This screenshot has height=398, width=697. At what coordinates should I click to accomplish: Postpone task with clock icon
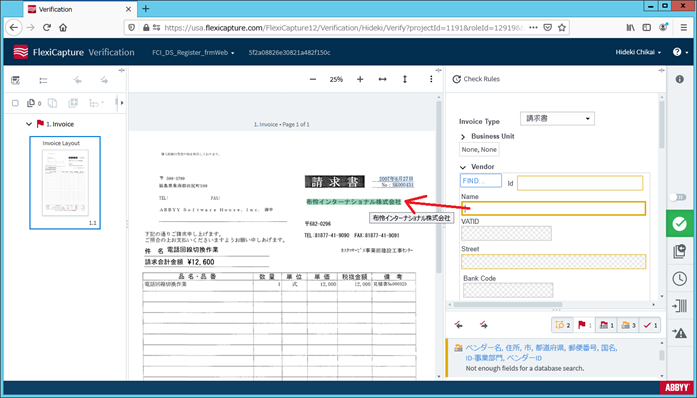(x=680, y=279)
